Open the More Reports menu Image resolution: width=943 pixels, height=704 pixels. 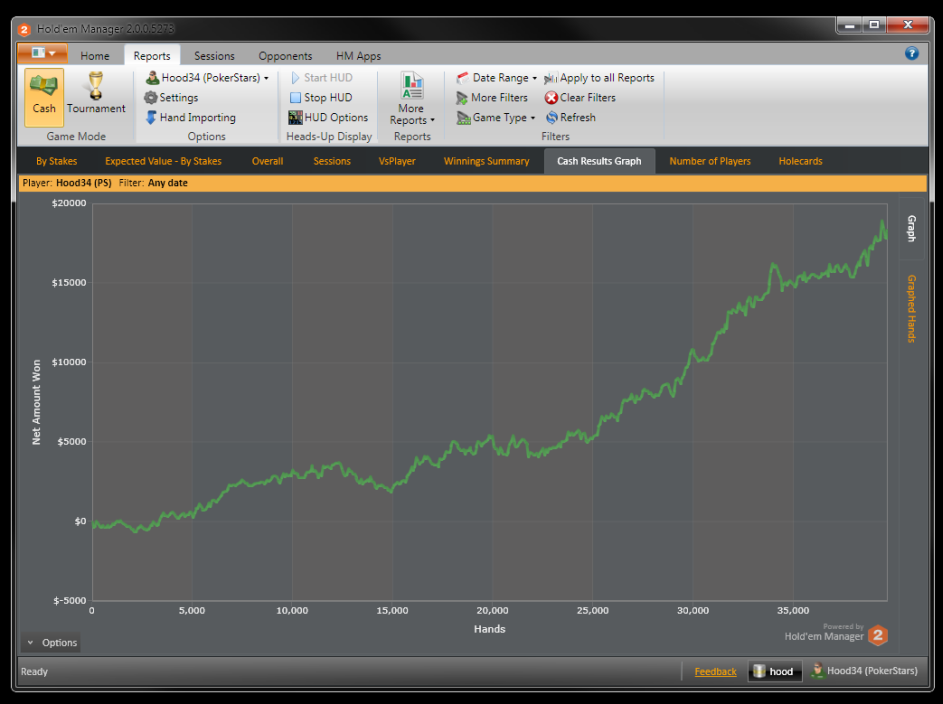[x=412, y=99]
